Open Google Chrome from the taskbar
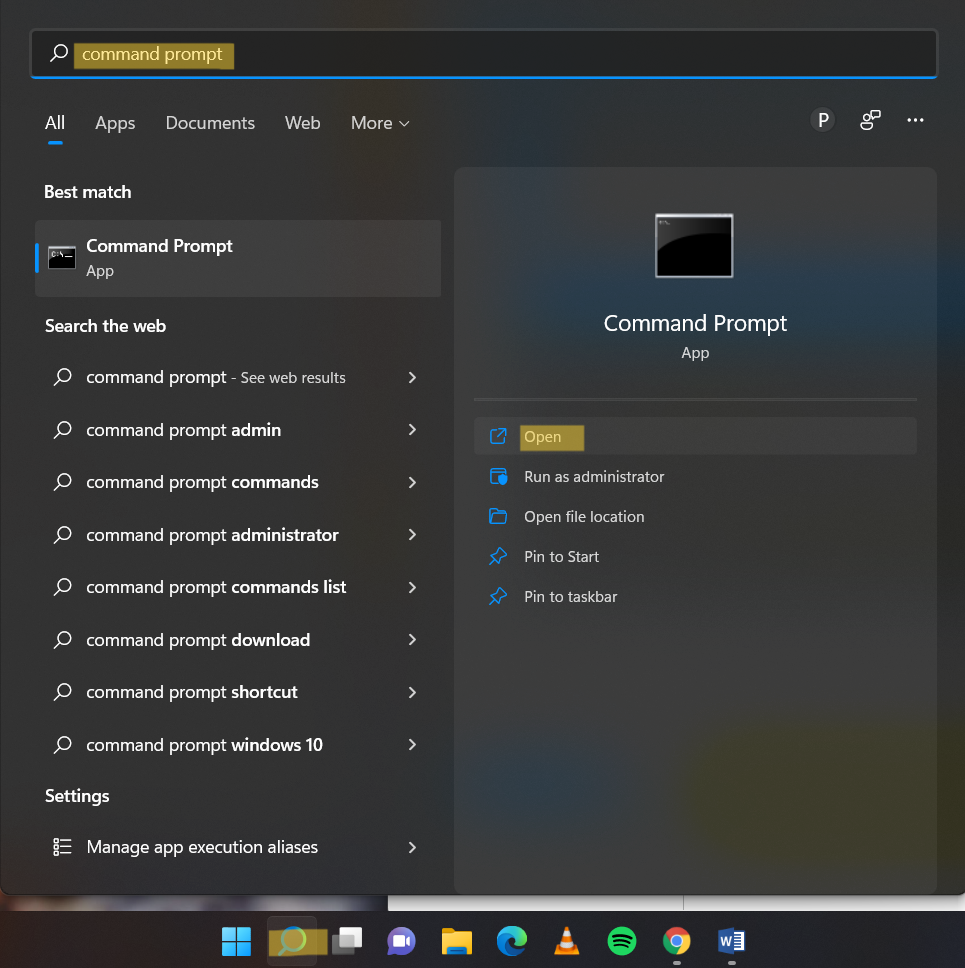 (677, 941)
